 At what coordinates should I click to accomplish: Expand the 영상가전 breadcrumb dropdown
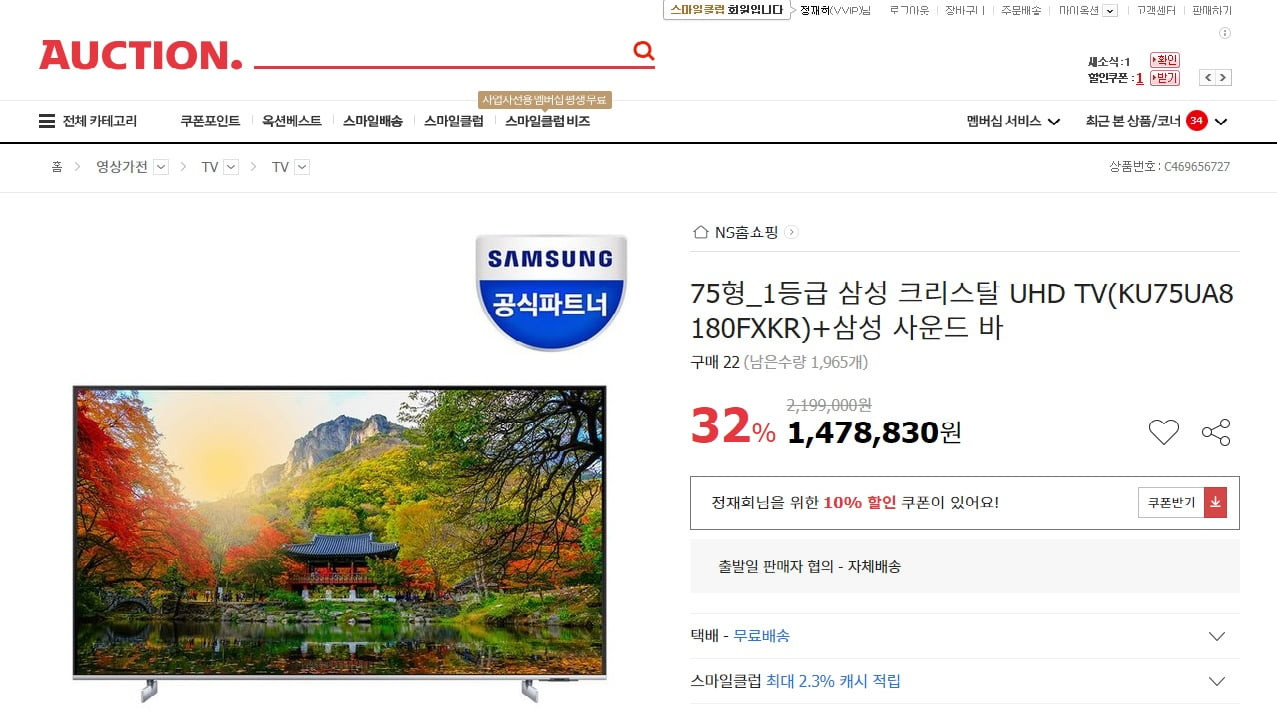pyautogui.click(x=161, y=167)
